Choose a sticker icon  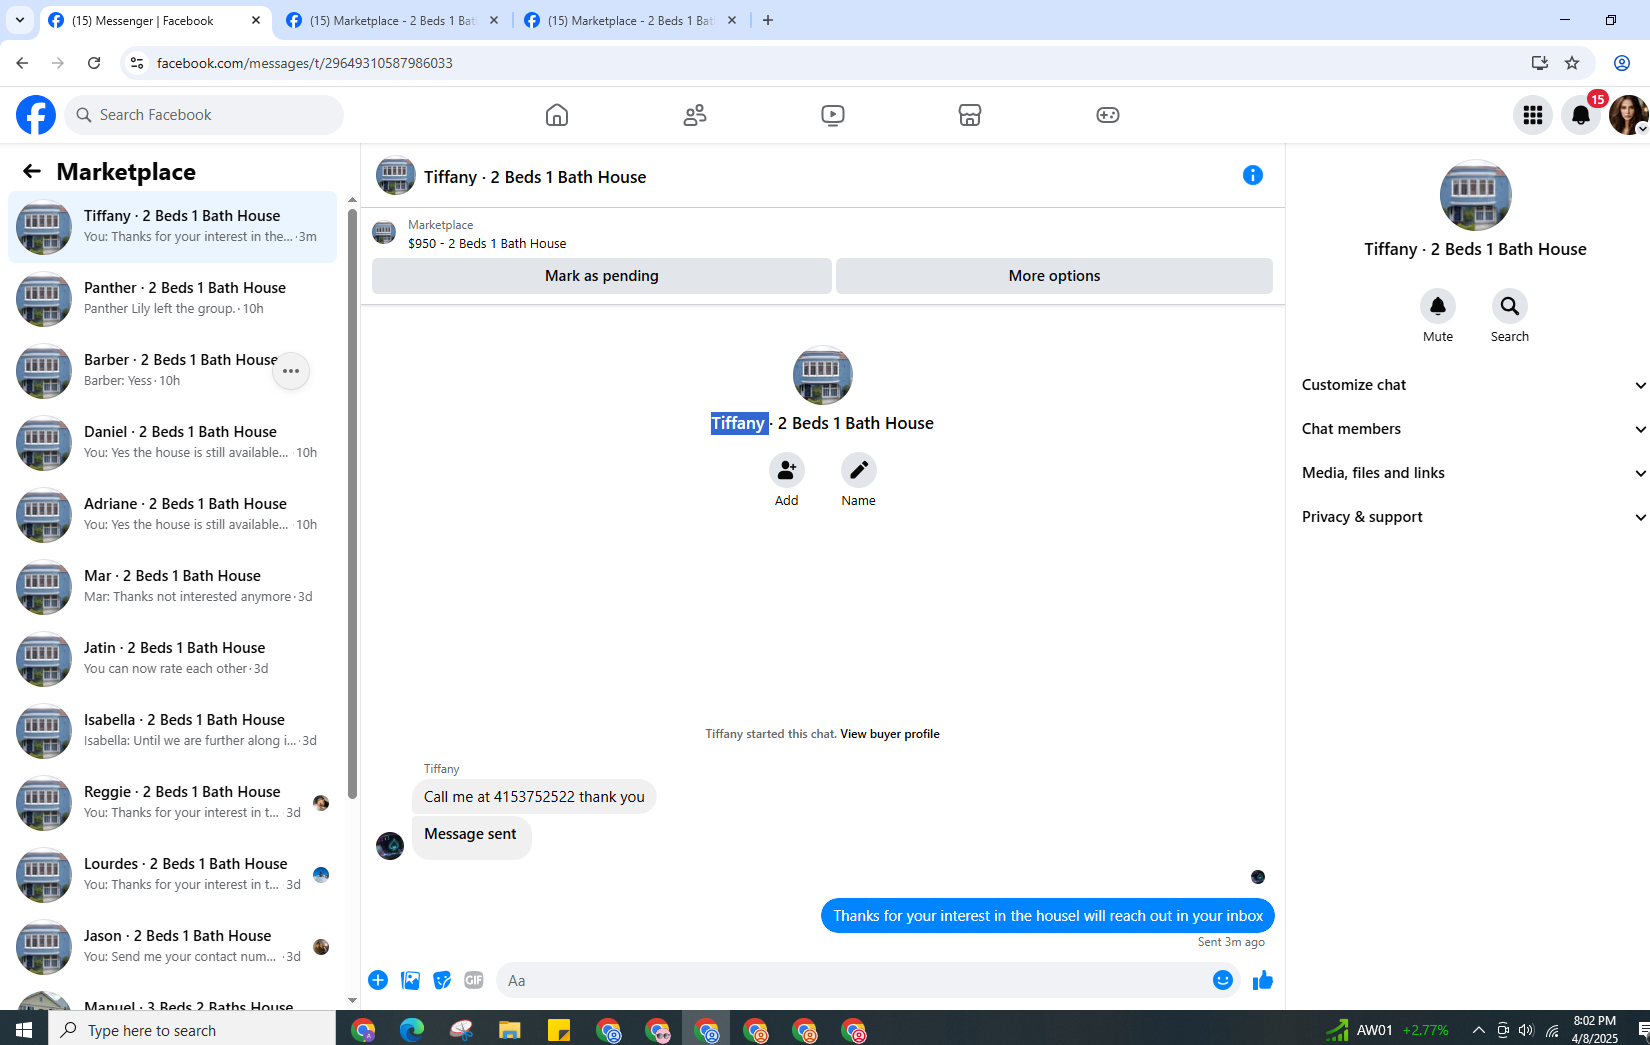point(442,980)
